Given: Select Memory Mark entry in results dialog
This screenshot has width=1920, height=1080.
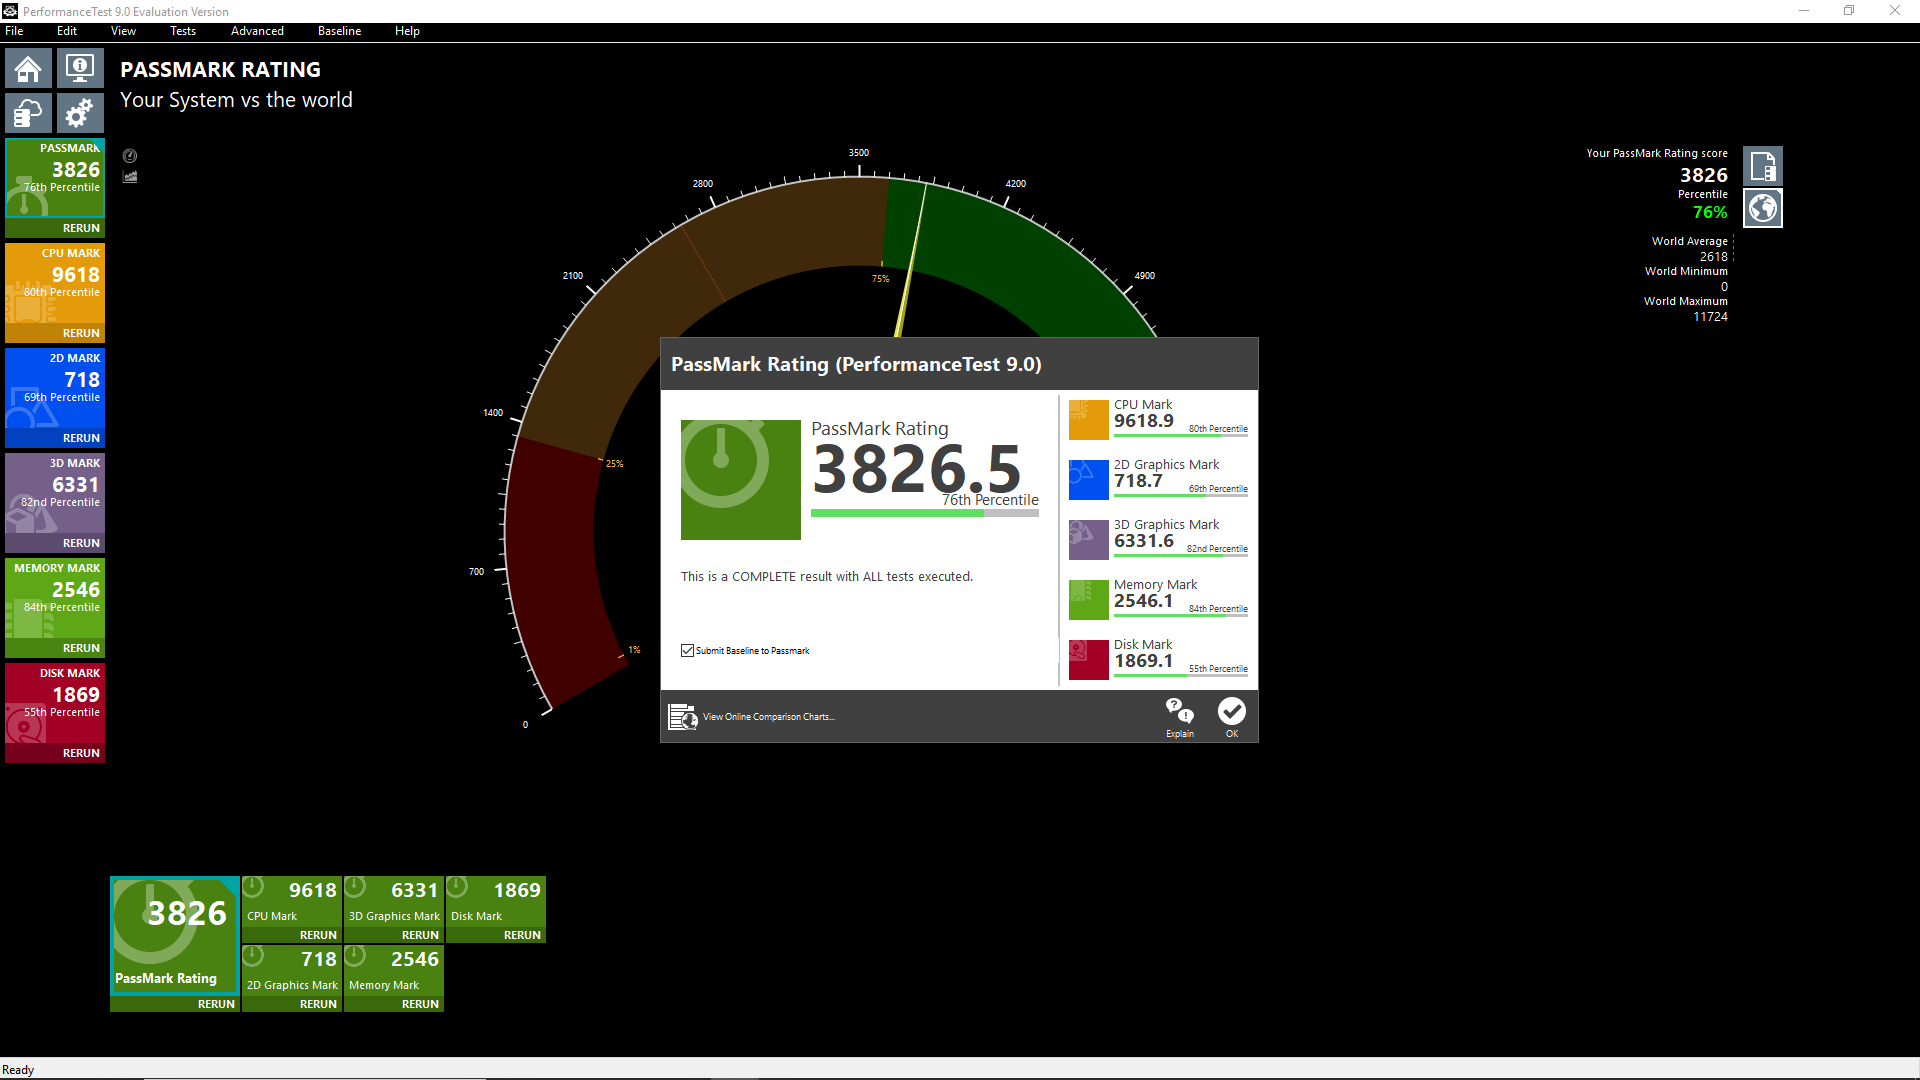Looking at the screenshot, I should pyautogui.click(x=1158, y=599).
